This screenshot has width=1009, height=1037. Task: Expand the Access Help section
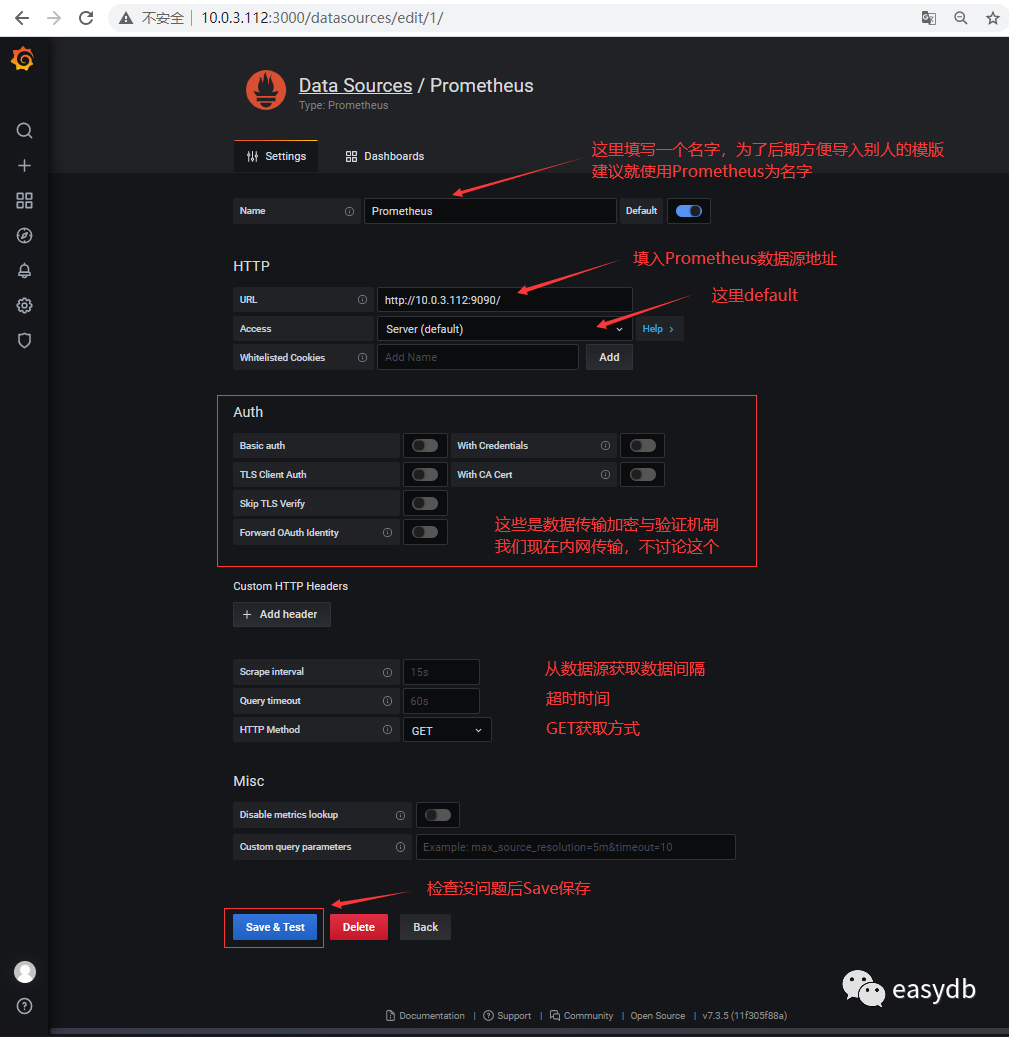659,329
